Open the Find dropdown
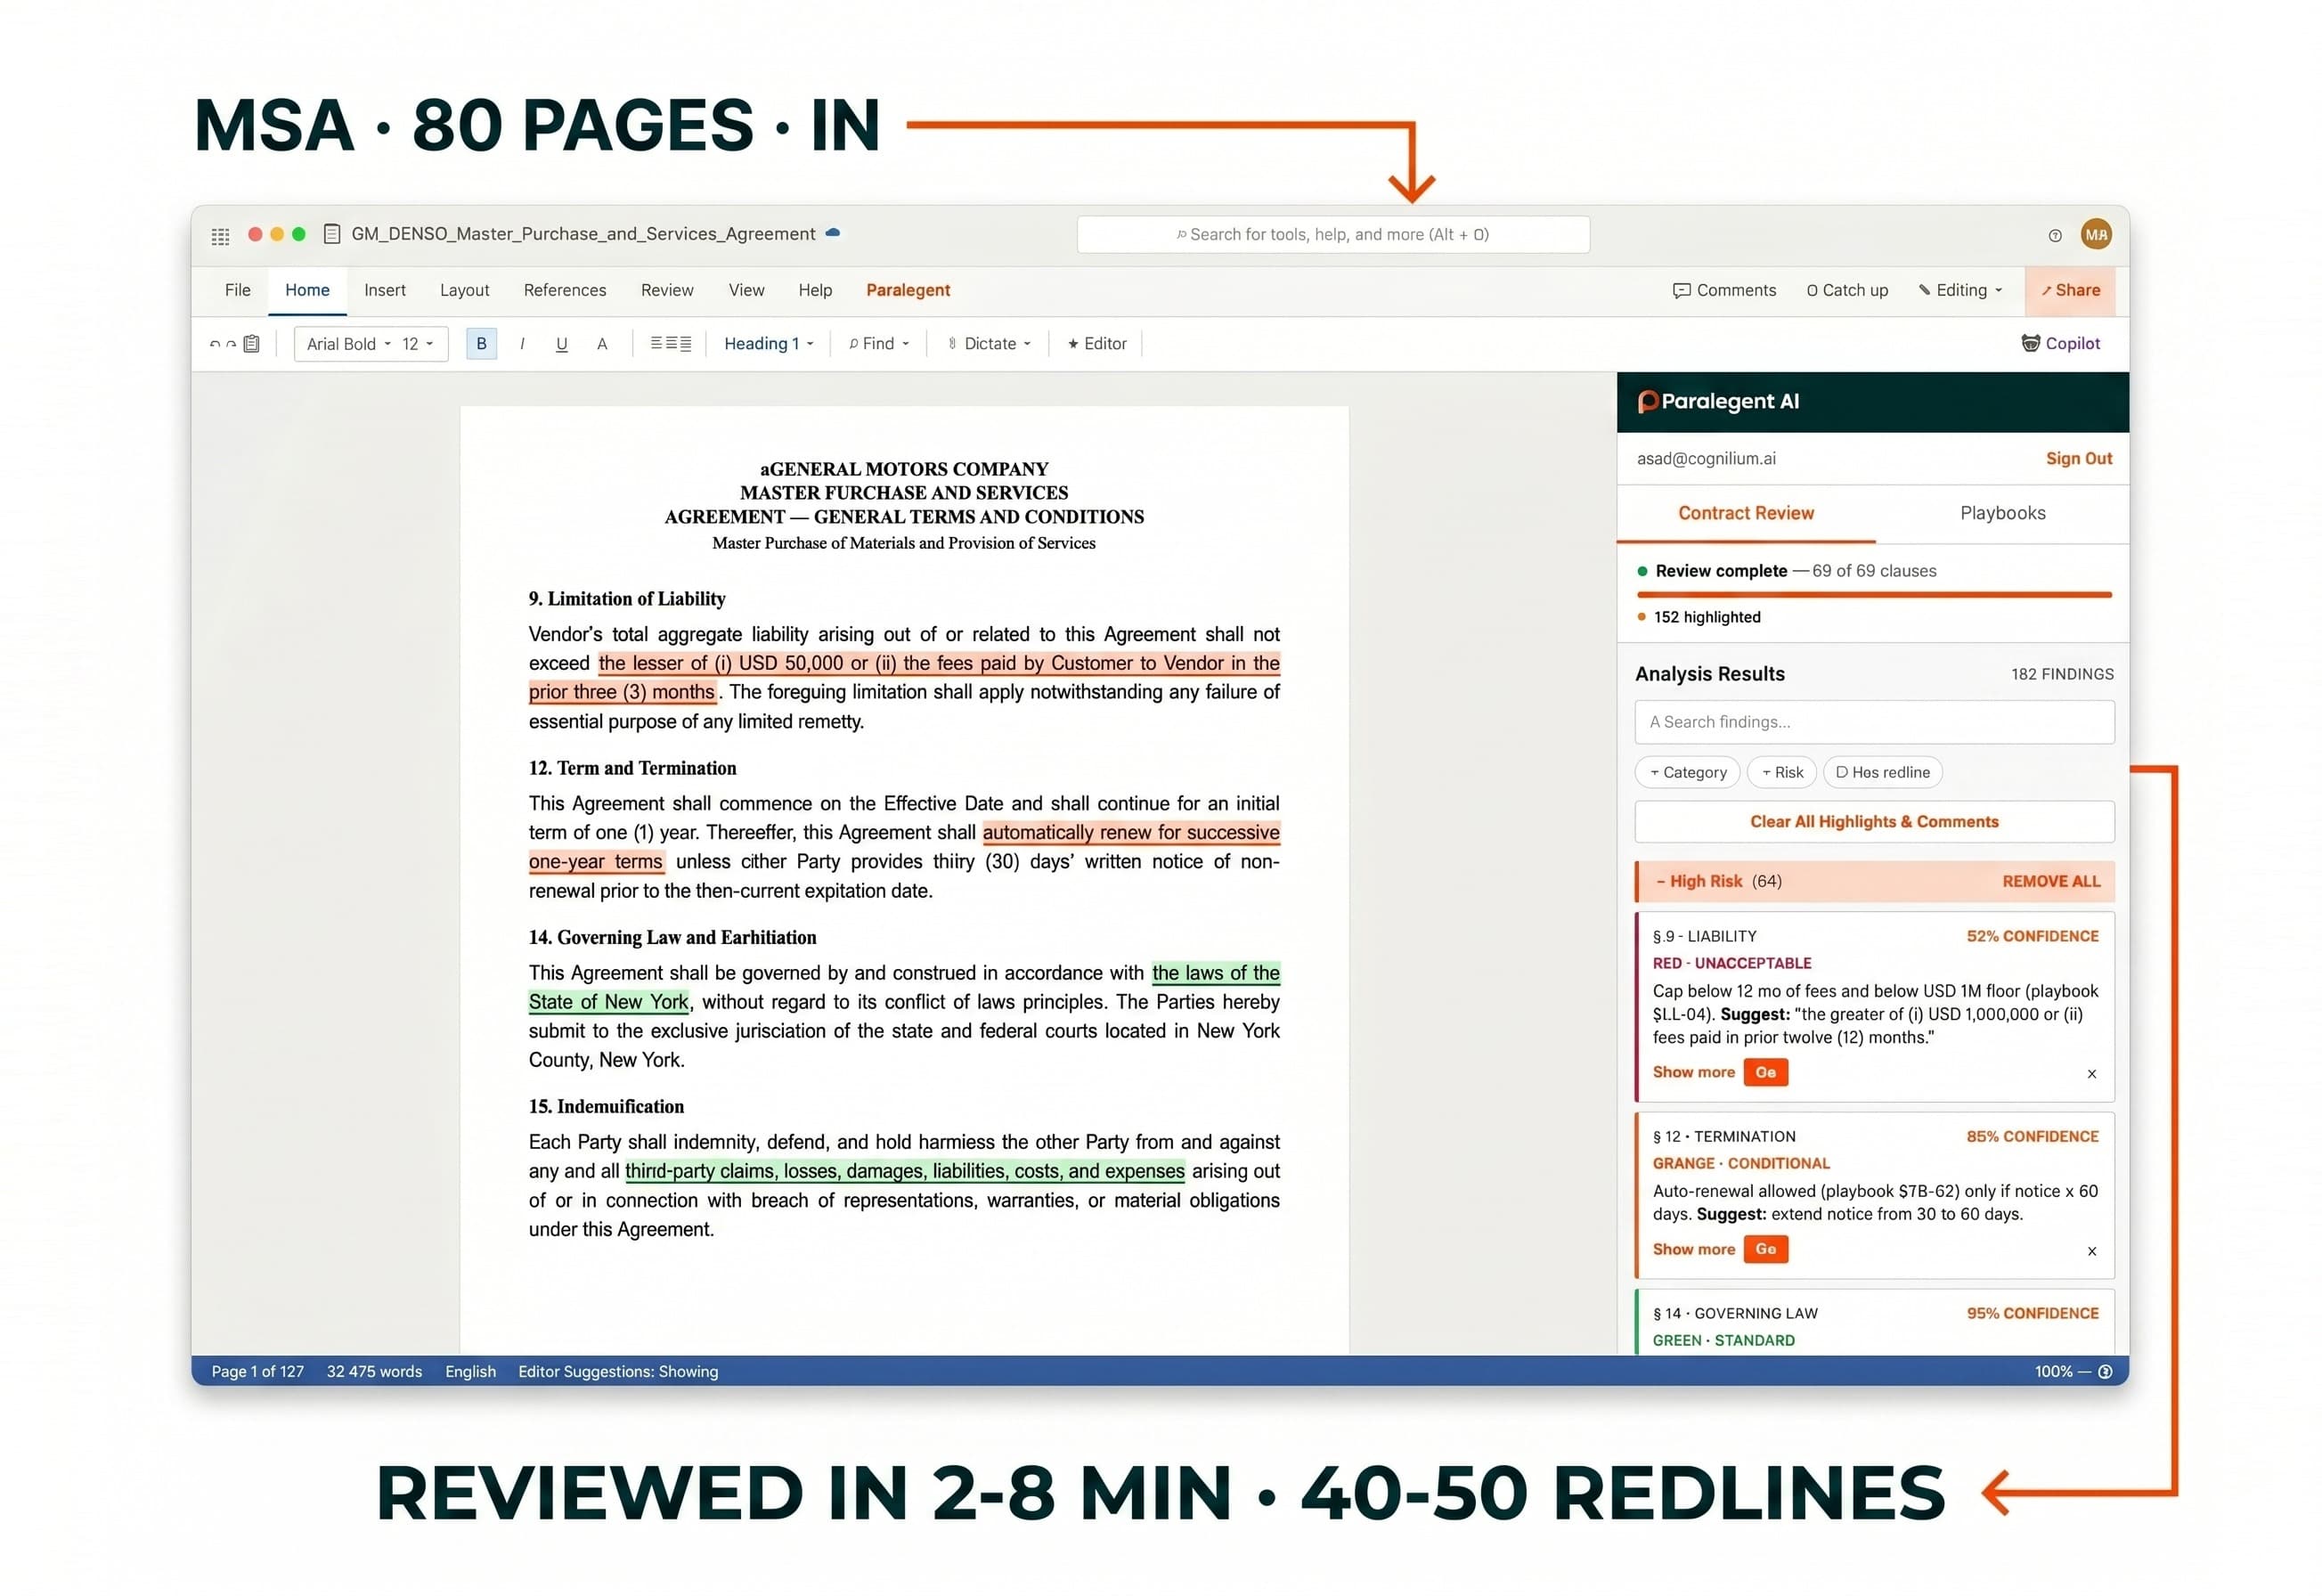The height and width of the screenshot is (1596, 2322). (x=879, y=344)
